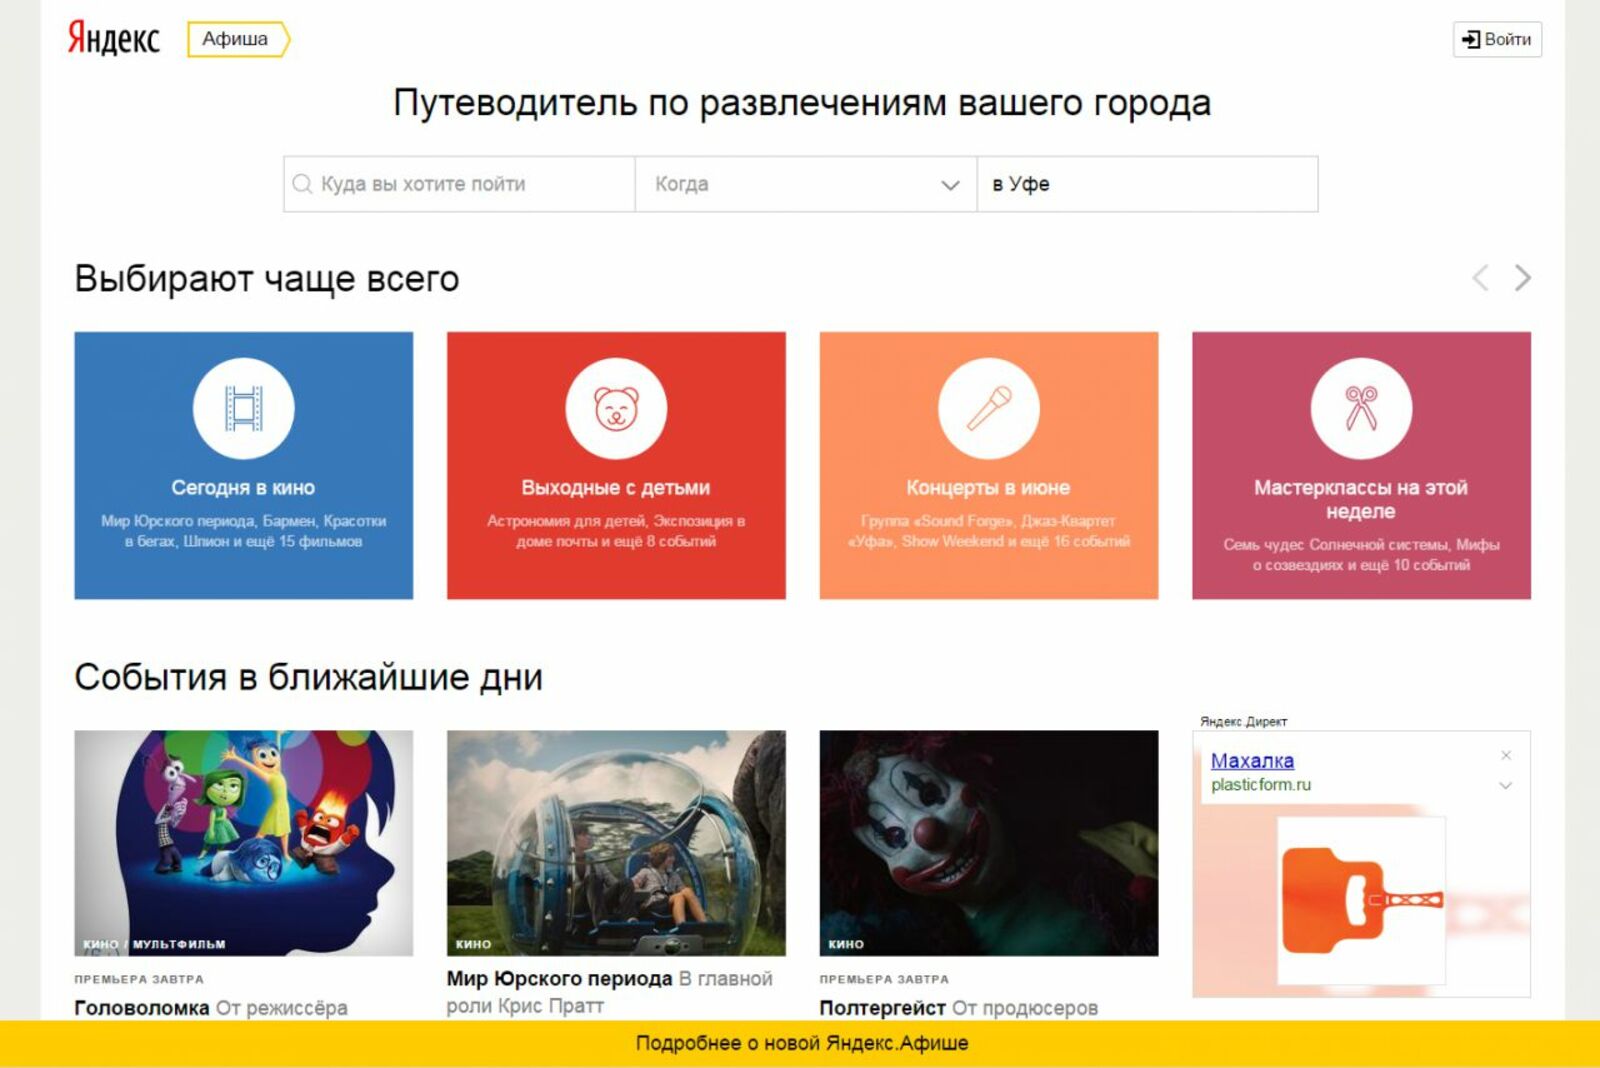Click Подробнее о новой Яндекс.Афише banner
The height and width of the screenshot is (1068, 1600).
[801, 1043]
